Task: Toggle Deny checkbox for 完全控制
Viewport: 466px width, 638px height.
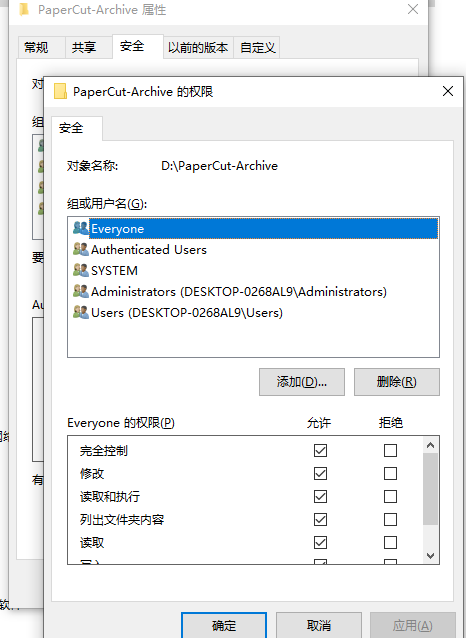Action: click(x=390, y=450)
